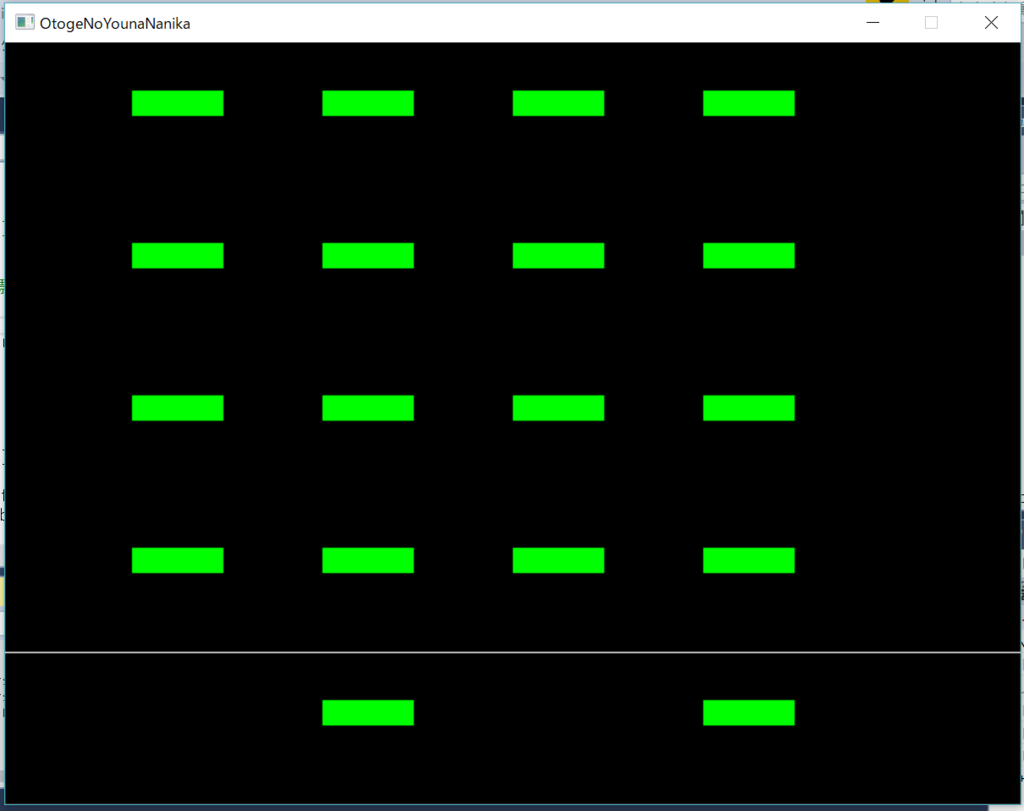Close the OtogeNoYounaNanika window
Image resolution: width=1024 pixels, height=811 pixels.
pos(991,23)
